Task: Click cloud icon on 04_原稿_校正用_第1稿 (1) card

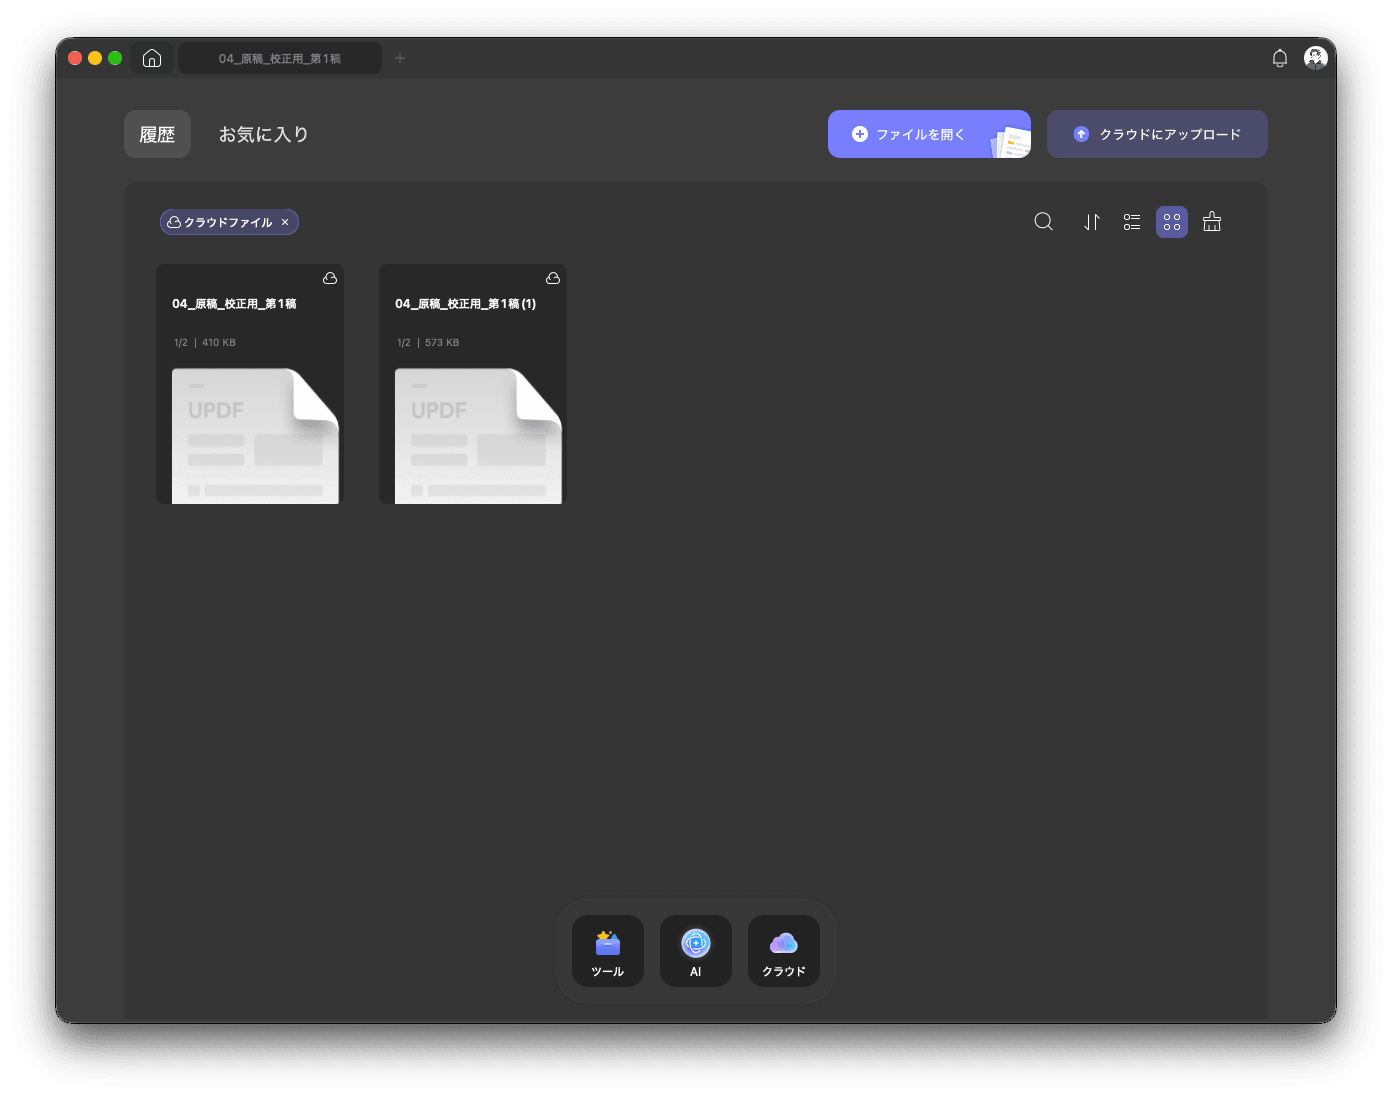Action: click(553, 278)
